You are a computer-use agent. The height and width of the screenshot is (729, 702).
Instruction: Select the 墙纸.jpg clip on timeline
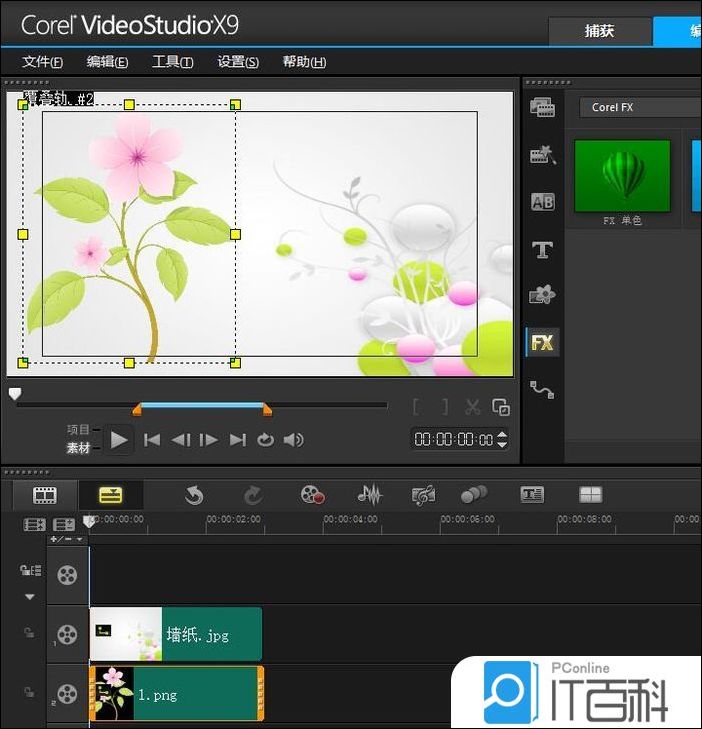pos(176,634)
